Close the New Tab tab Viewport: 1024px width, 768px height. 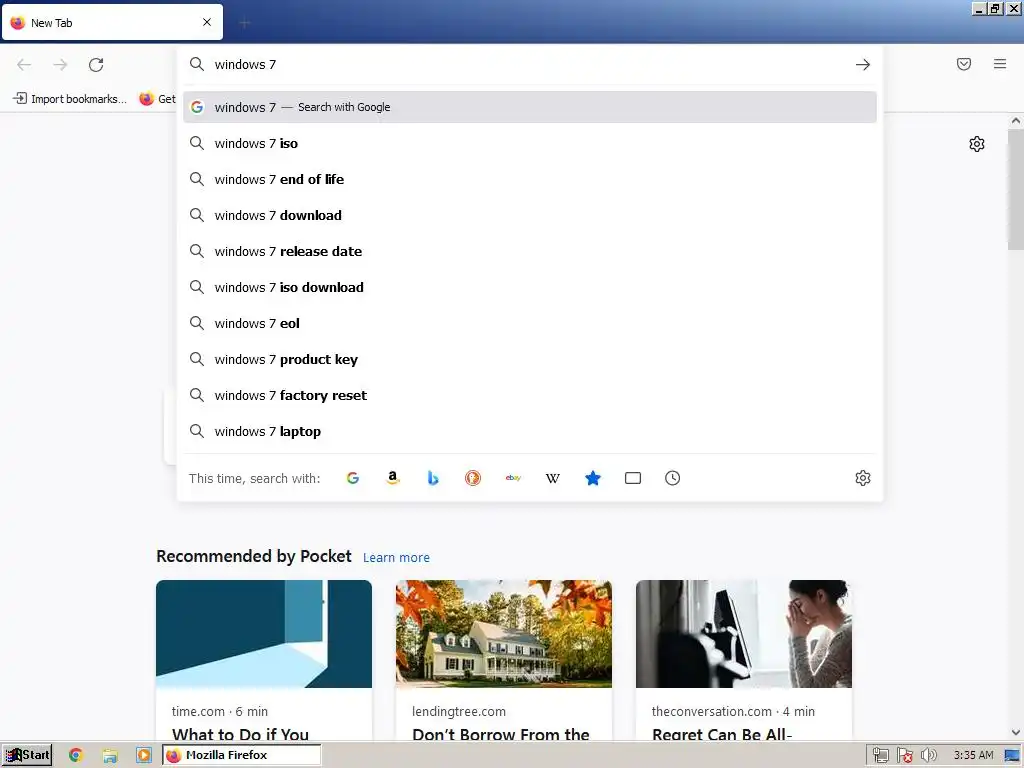(207, 22)
